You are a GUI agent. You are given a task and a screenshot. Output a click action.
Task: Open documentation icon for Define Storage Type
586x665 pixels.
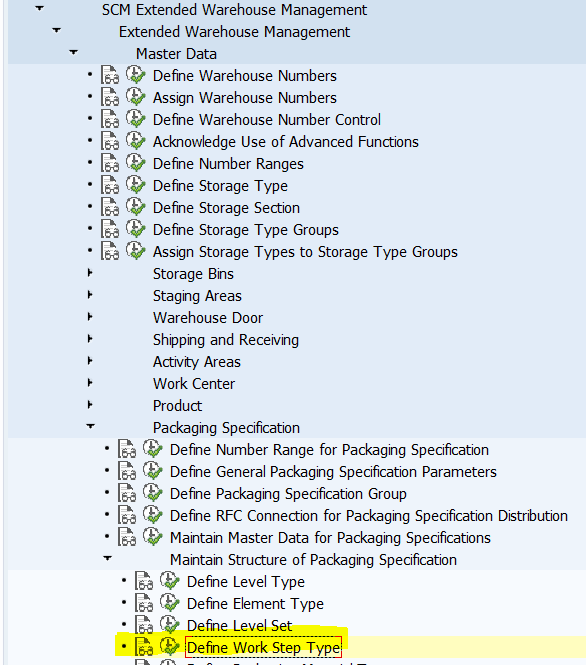110,186
